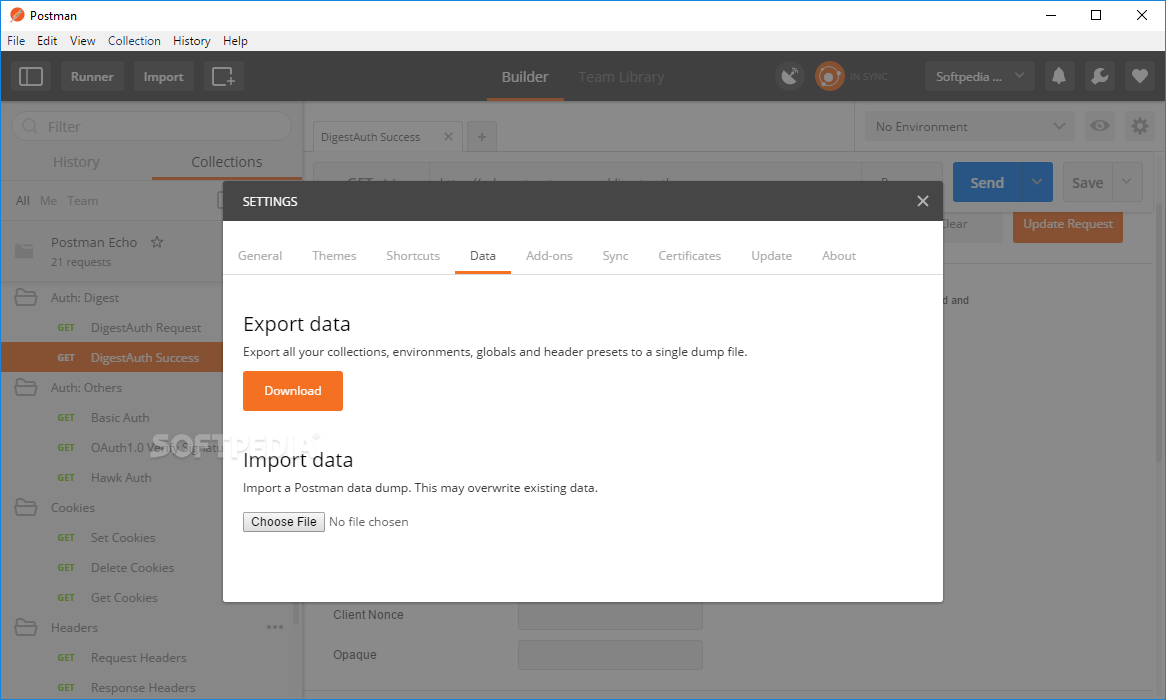Image resolution: width=1166 pixels, height=700 pixels.
Task: Open the wrench settings menu
Action: click(1099, 76)
